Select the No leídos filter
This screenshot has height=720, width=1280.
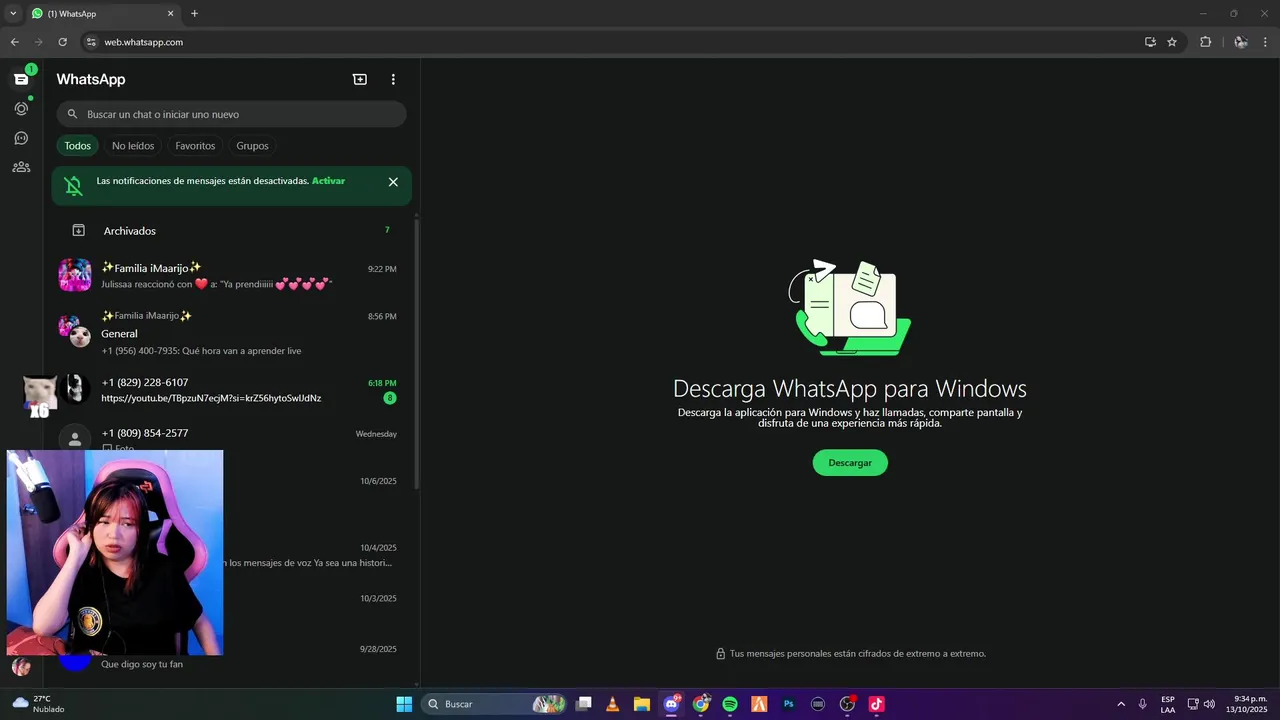coord(133,146)
